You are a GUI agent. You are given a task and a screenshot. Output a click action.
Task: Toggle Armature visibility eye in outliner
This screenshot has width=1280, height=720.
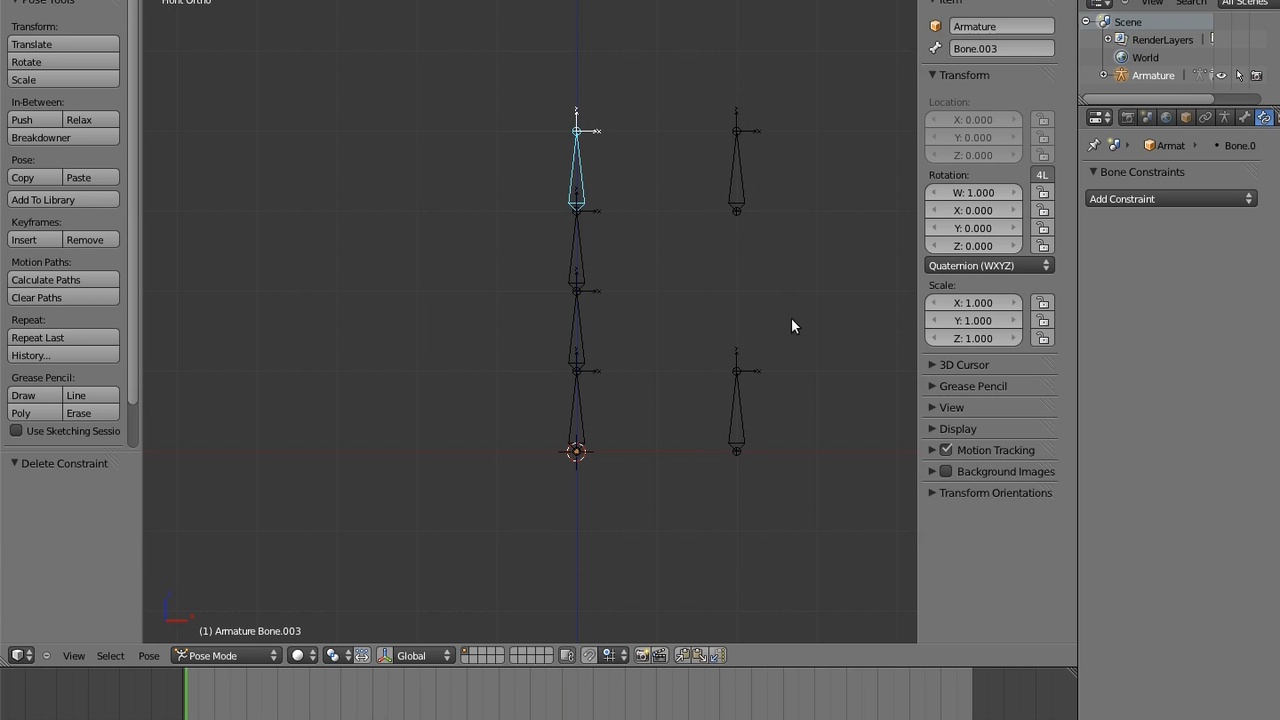(x=1221, y=75)
